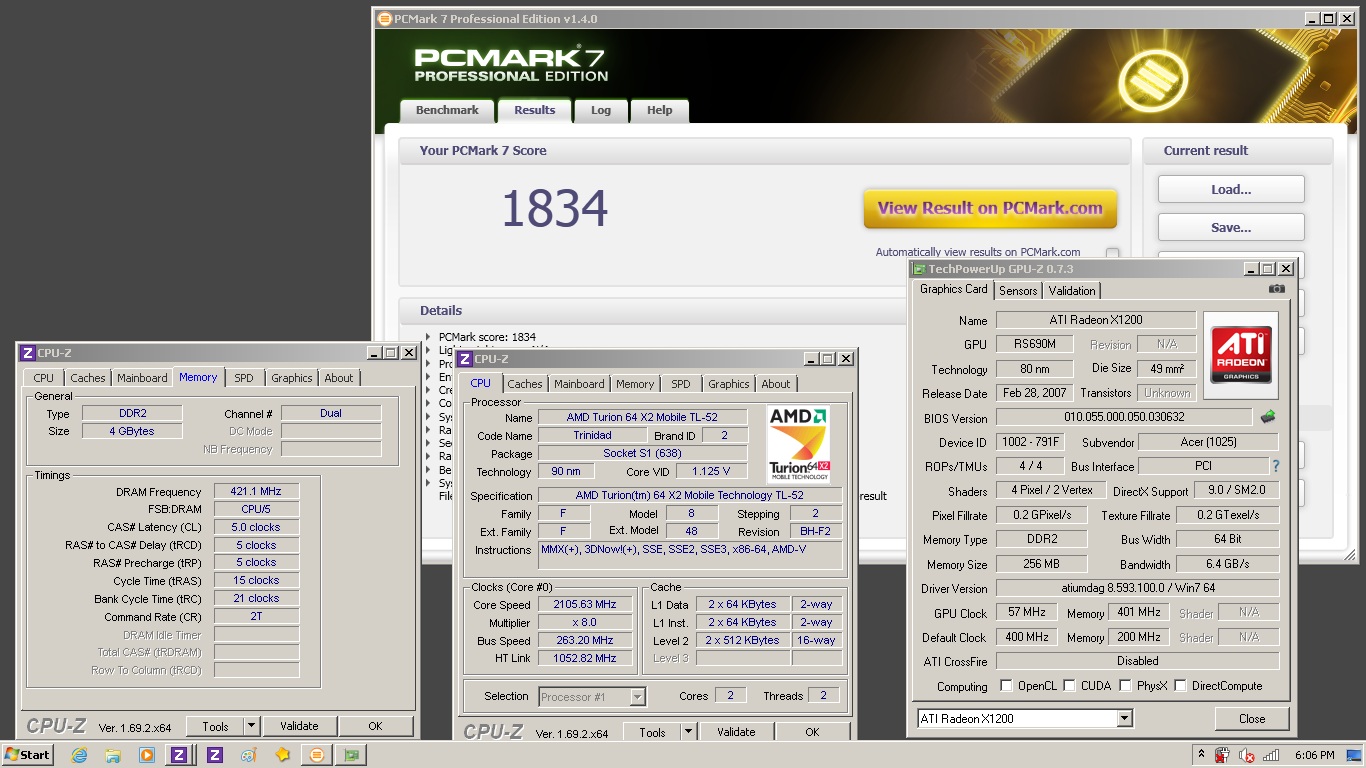Screen dimensions: 1366x768
Task: Click OK in center CPU-Z window
Action: [x=812, y=732]
